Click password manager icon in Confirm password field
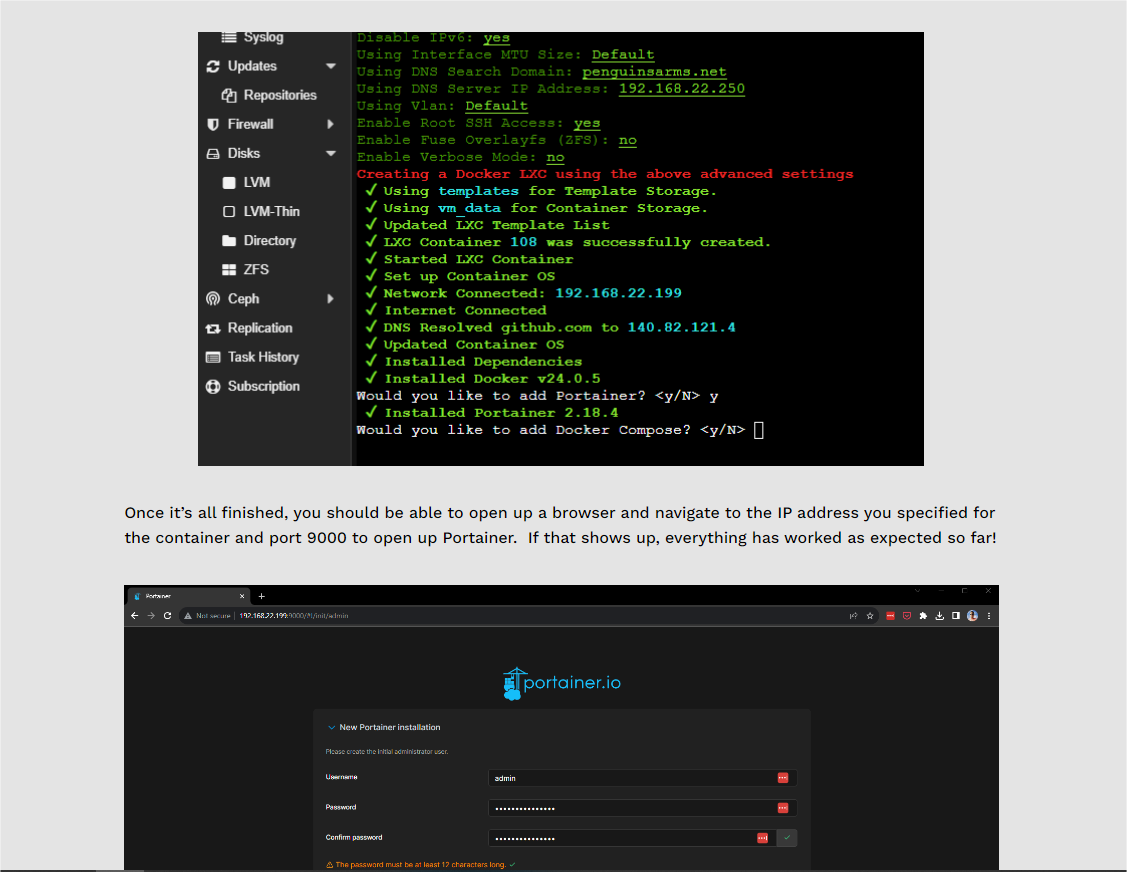The width and height of the screenshot is (1127, 872). tap(763, 838)
